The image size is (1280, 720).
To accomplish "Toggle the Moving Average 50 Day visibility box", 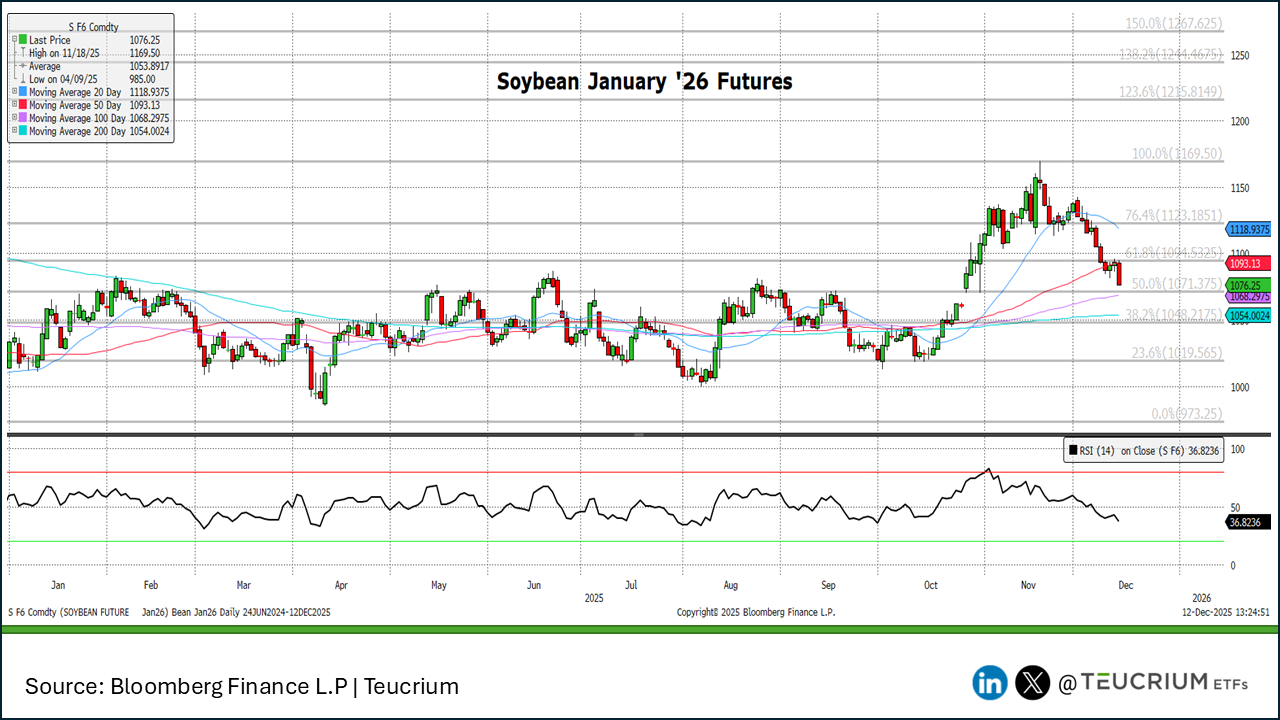I will click(14, 104).
